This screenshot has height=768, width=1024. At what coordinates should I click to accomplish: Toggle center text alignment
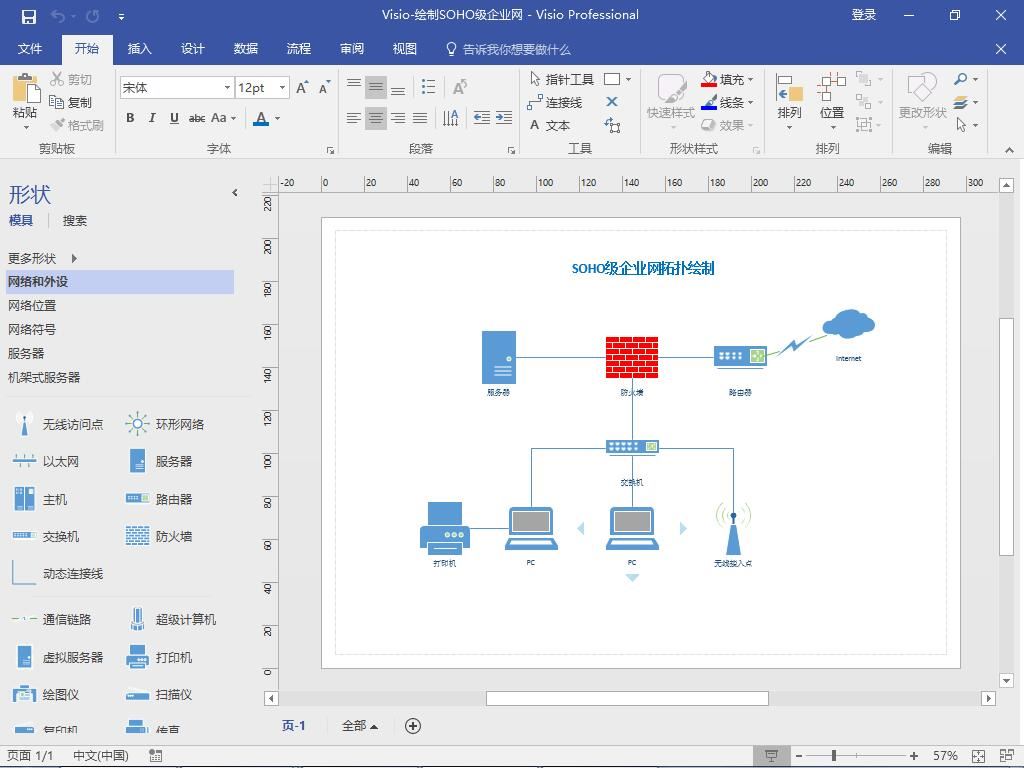[376, 118]
